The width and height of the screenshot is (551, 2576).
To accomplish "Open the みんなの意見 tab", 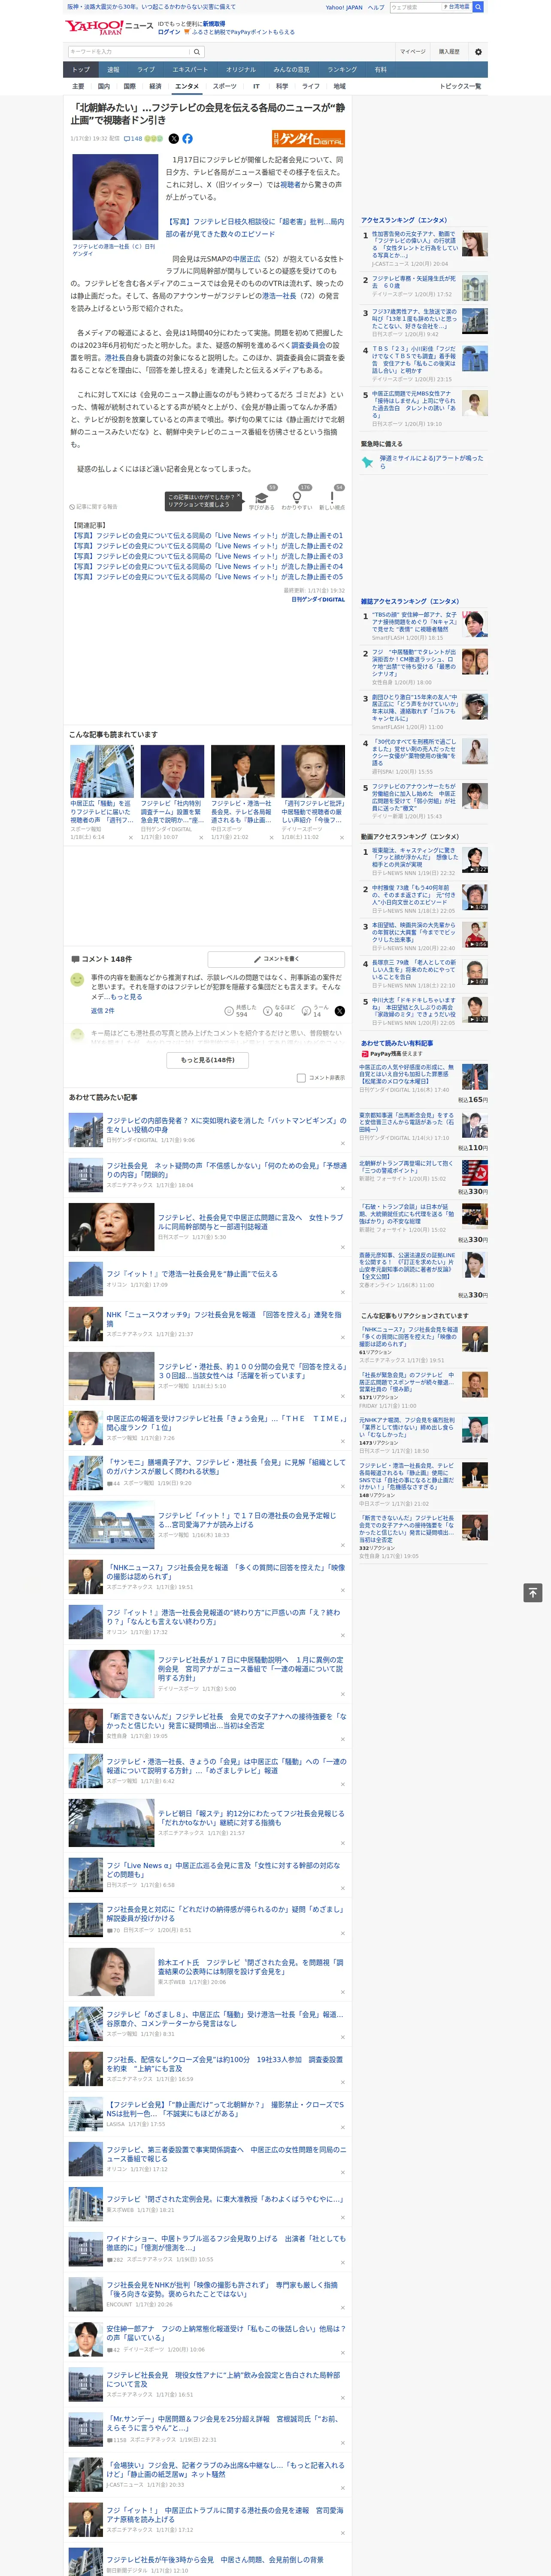I will click(291, 70).
